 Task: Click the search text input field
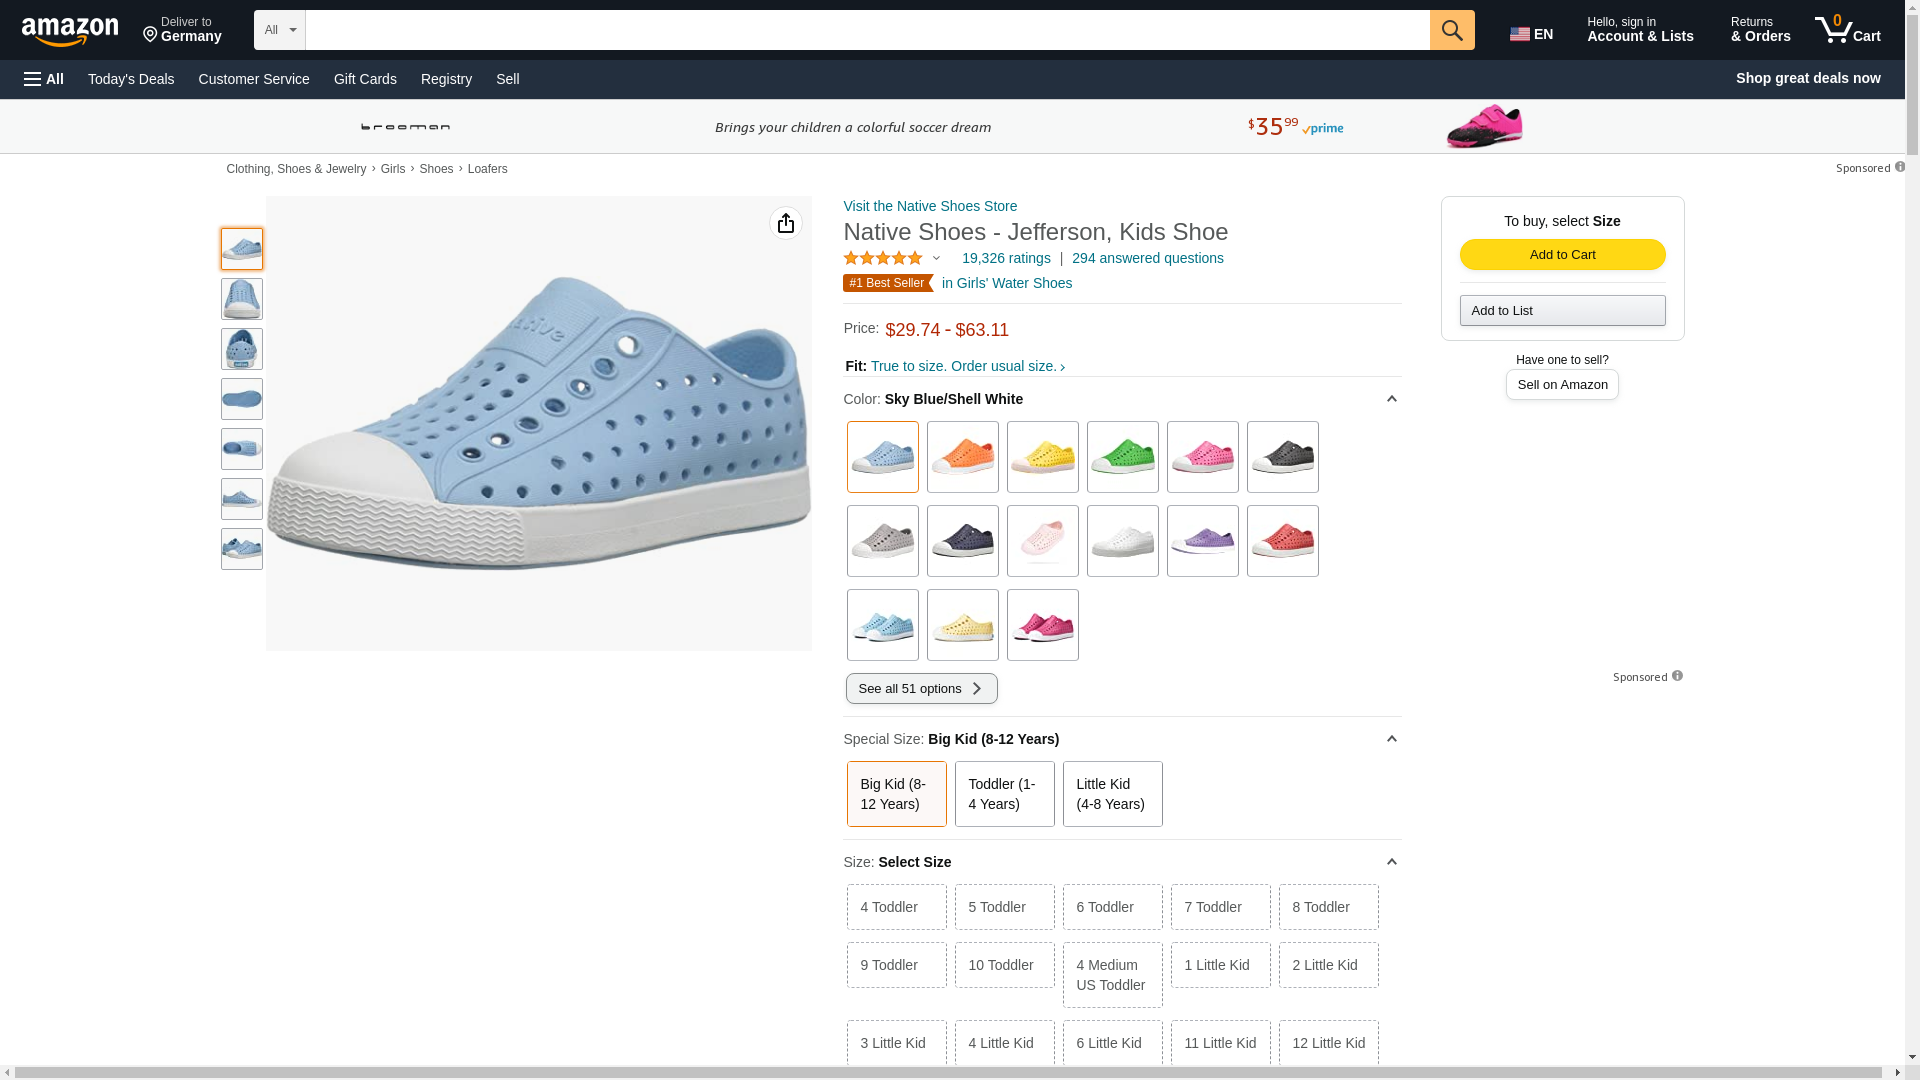(867, 30)
